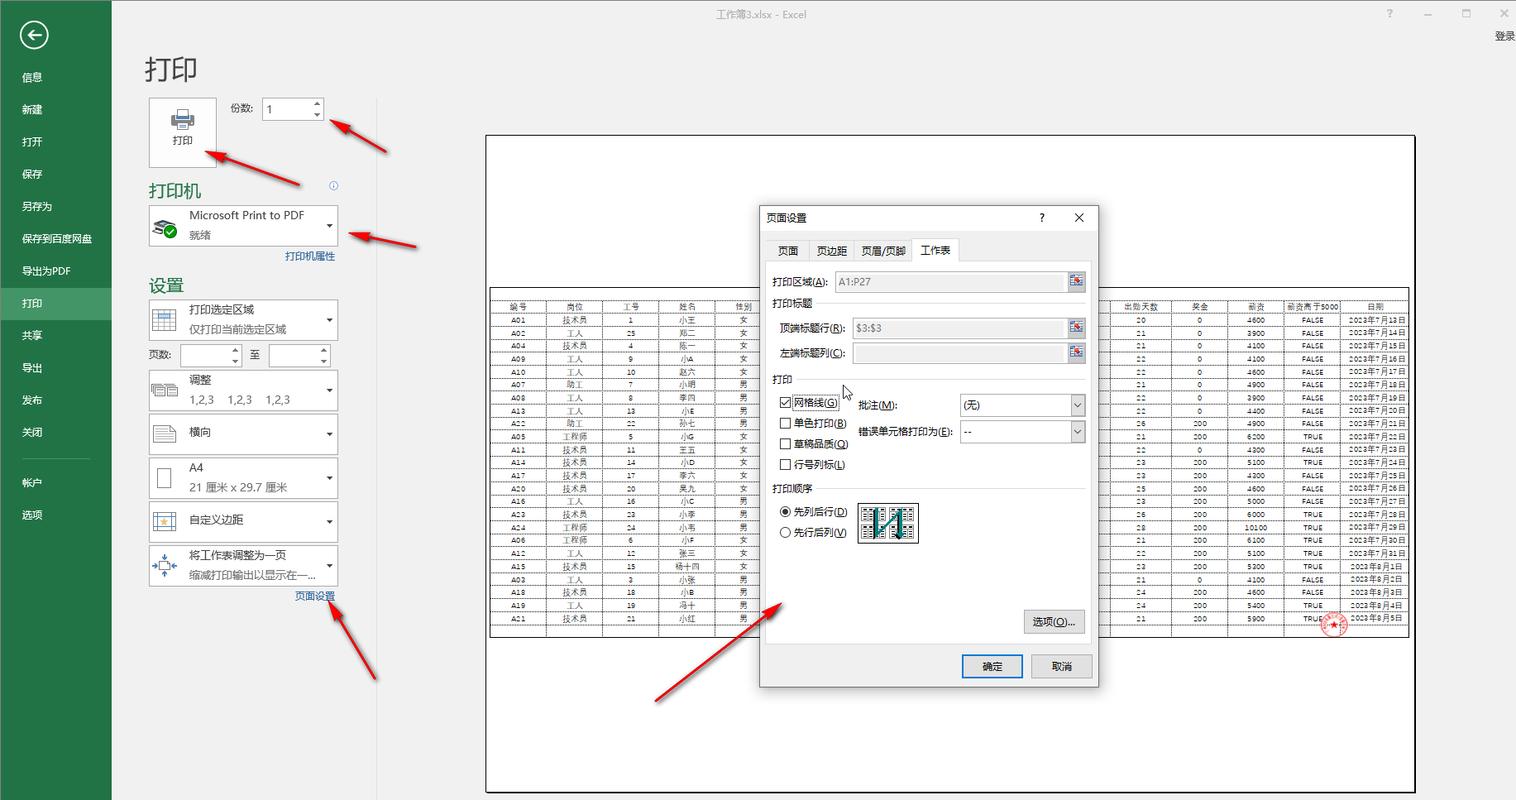Open the 错误单元格打印为 dropdown
The image size is (1516, 800).
coord(1022,432)
